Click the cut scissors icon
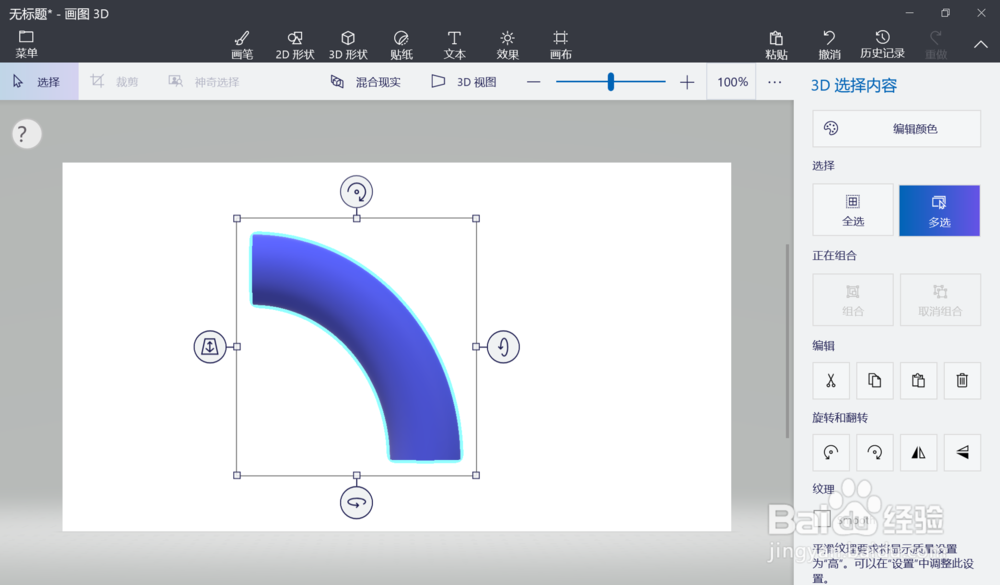Viewport: 1000px width, 585px height. 831,381
